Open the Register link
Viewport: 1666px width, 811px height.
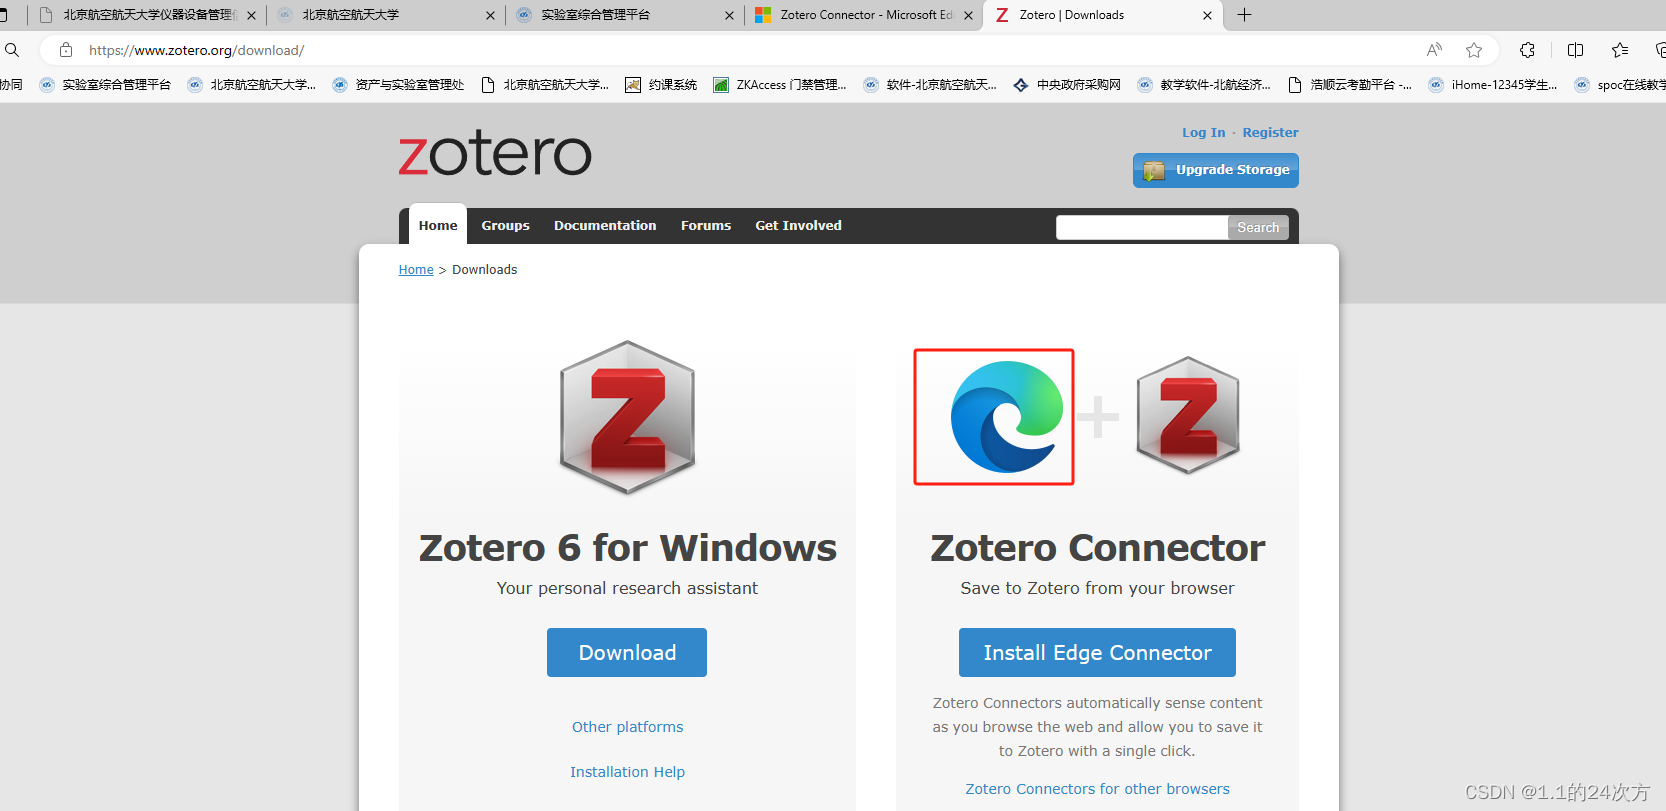click(1270, 132)
